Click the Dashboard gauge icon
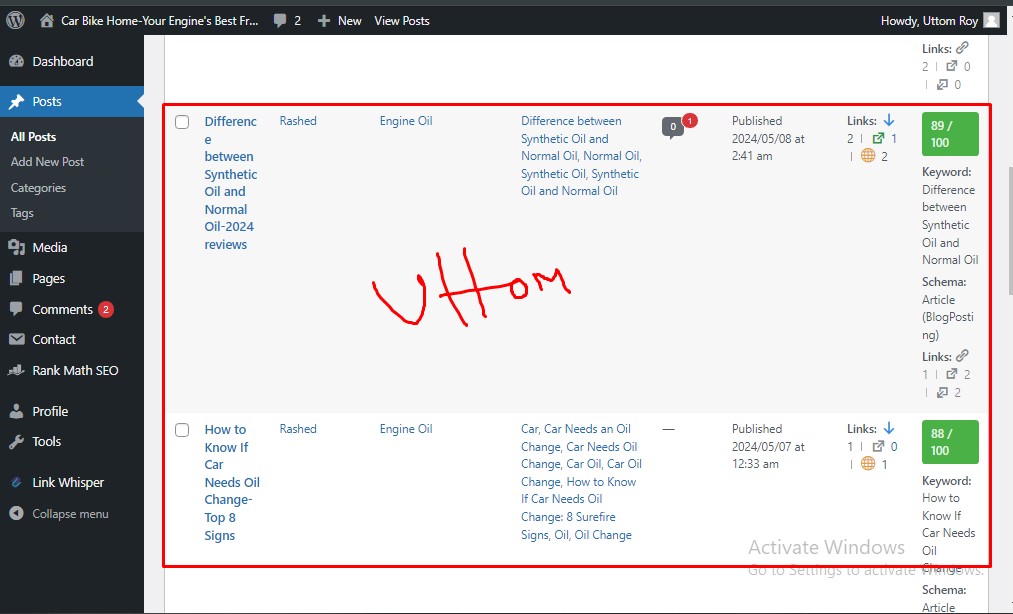Viewport: 1013px width, 614px height. coord(16,61)
